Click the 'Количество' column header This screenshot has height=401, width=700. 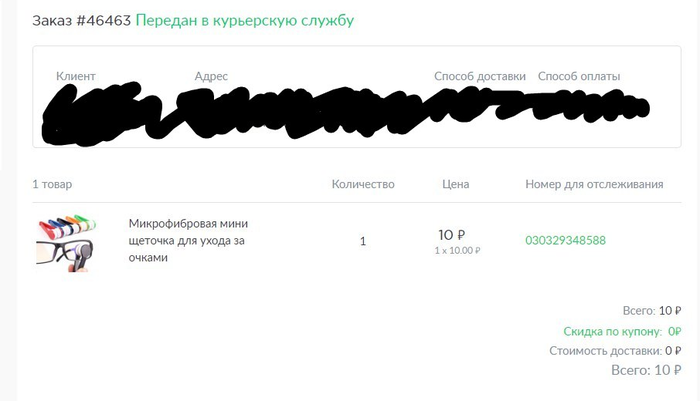click(x=363, y=184)
